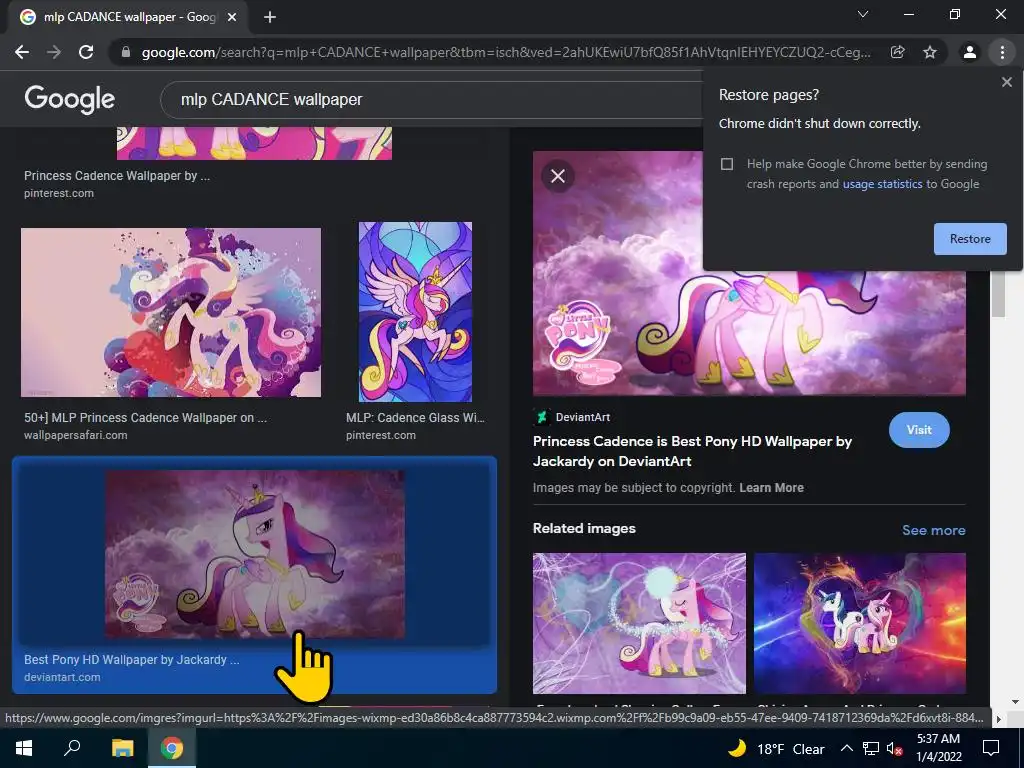
Task: Open the weather widget showing 18°F Clear
Action: [776, 749]
